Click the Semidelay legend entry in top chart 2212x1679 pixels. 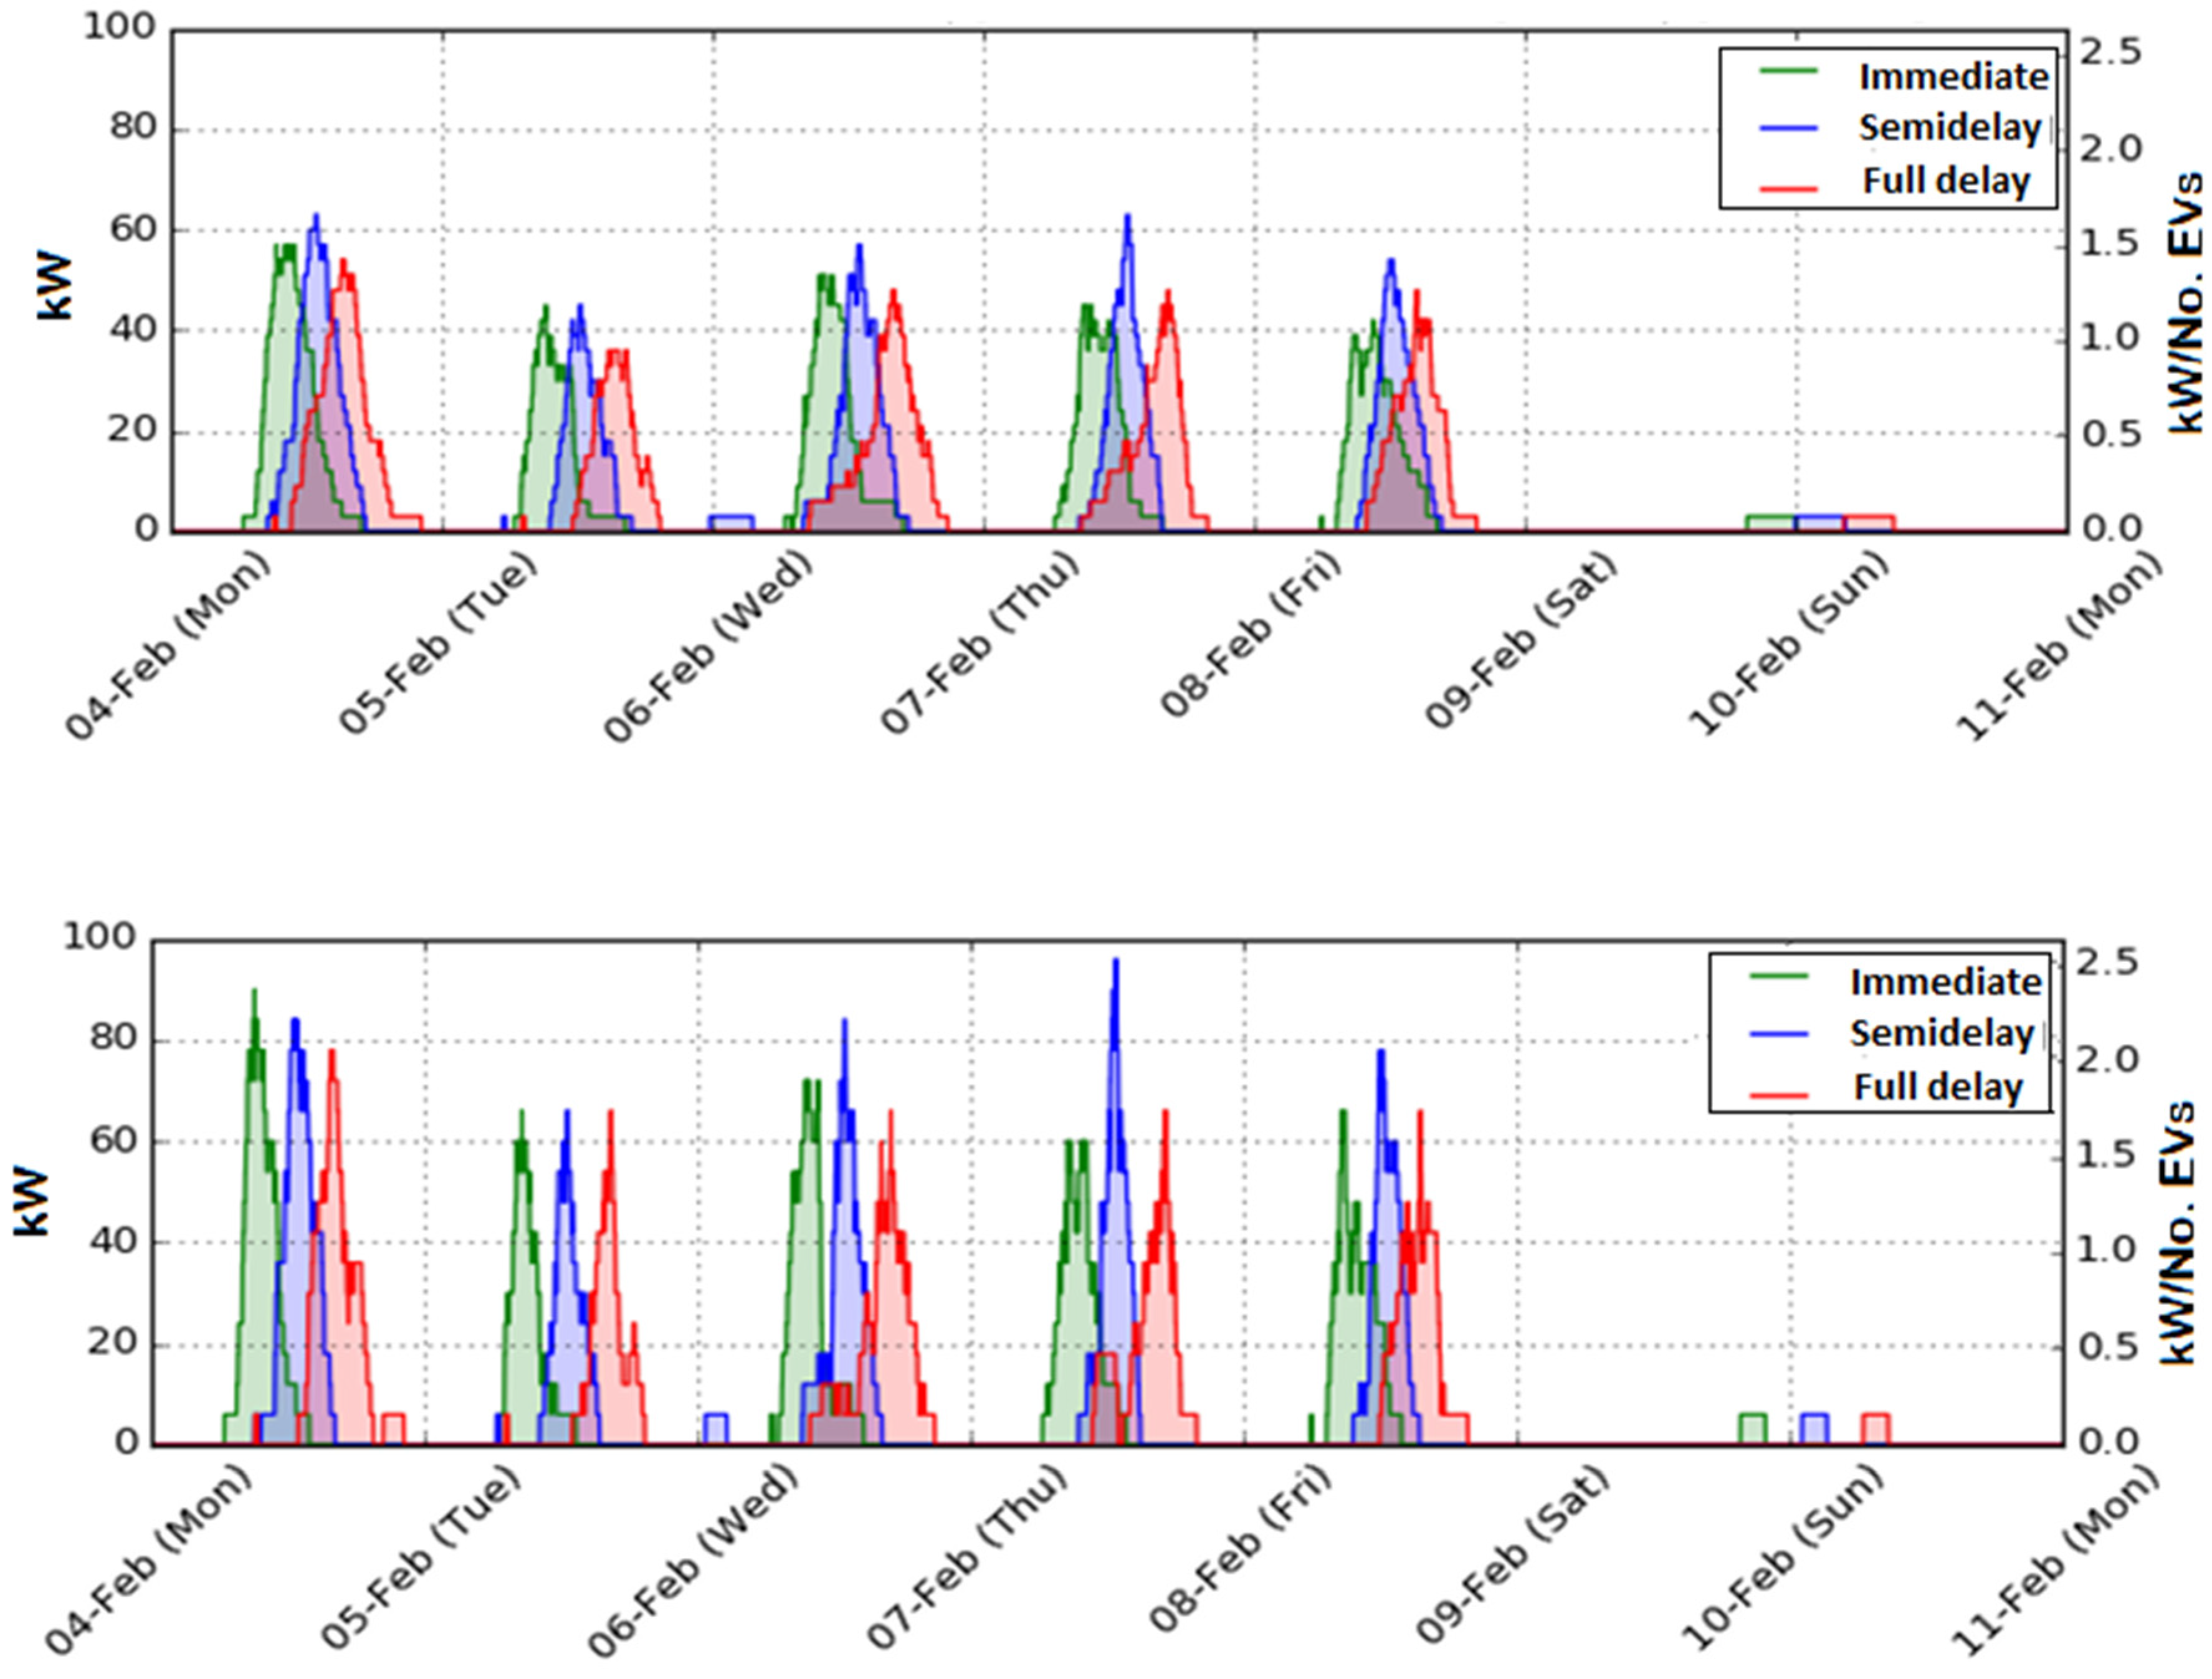[1949, 128]
